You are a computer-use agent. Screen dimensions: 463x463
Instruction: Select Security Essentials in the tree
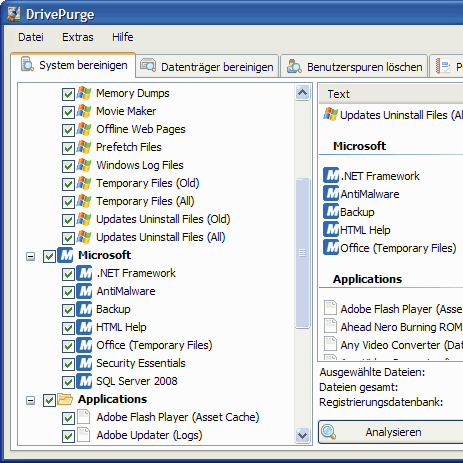point(141,363)
